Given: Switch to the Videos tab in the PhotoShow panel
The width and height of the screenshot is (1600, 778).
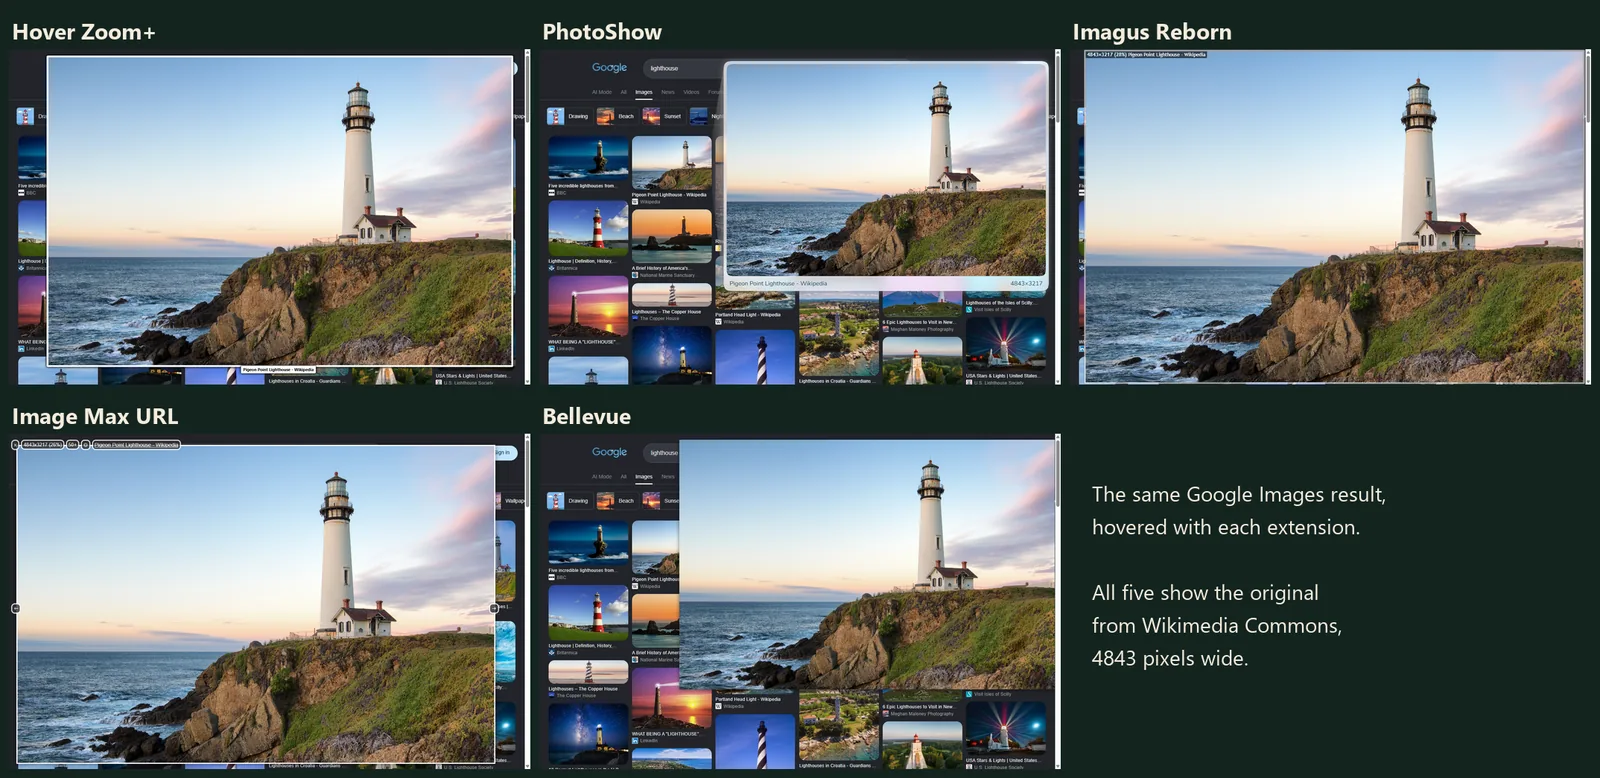Looking at the screenshot, I should pos(691,92).
